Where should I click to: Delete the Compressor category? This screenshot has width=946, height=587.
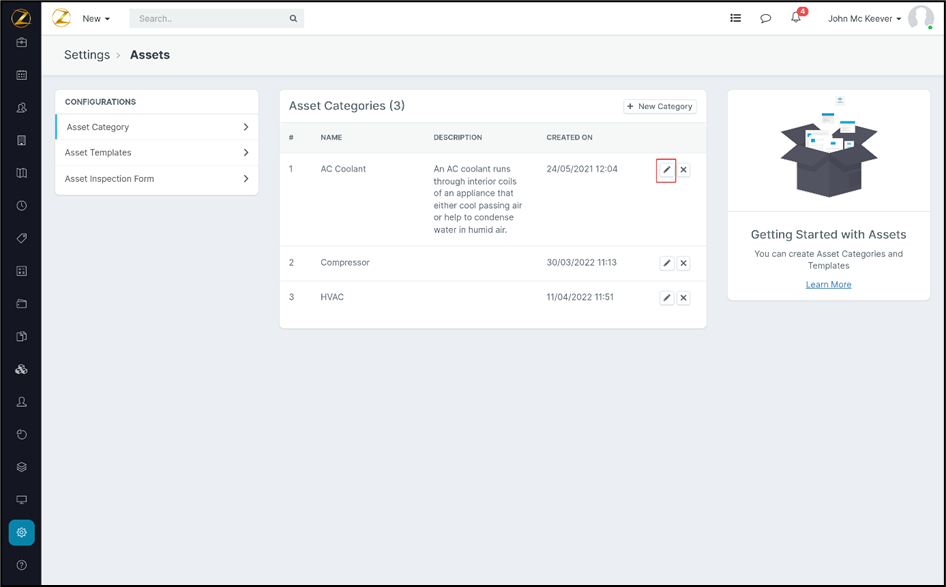pyautogui.click(x=684, y=263)
